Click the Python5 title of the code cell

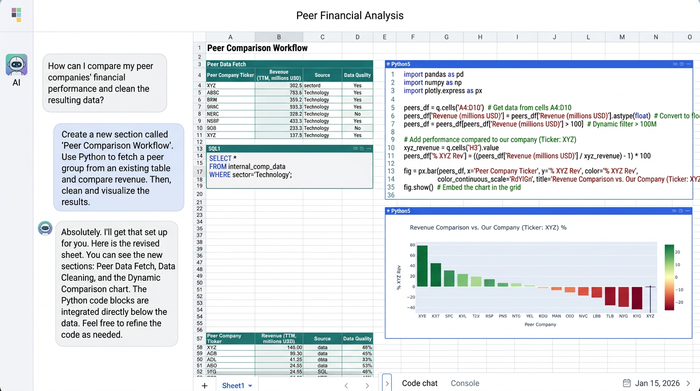click(400, 64)
